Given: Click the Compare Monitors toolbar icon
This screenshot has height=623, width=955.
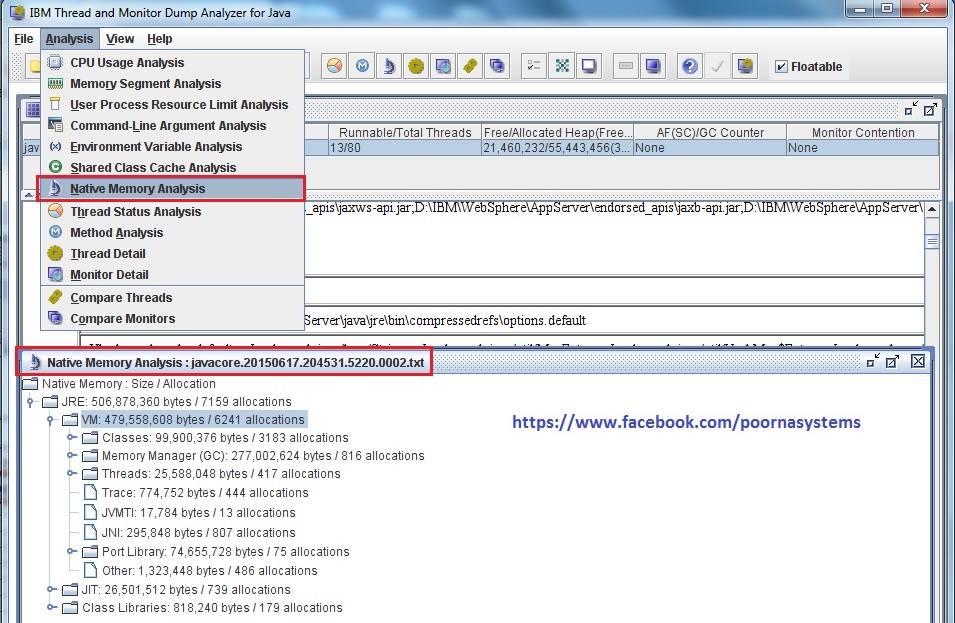Looking at the screenshot, I should pyautogui.click(x=497, y=66).
